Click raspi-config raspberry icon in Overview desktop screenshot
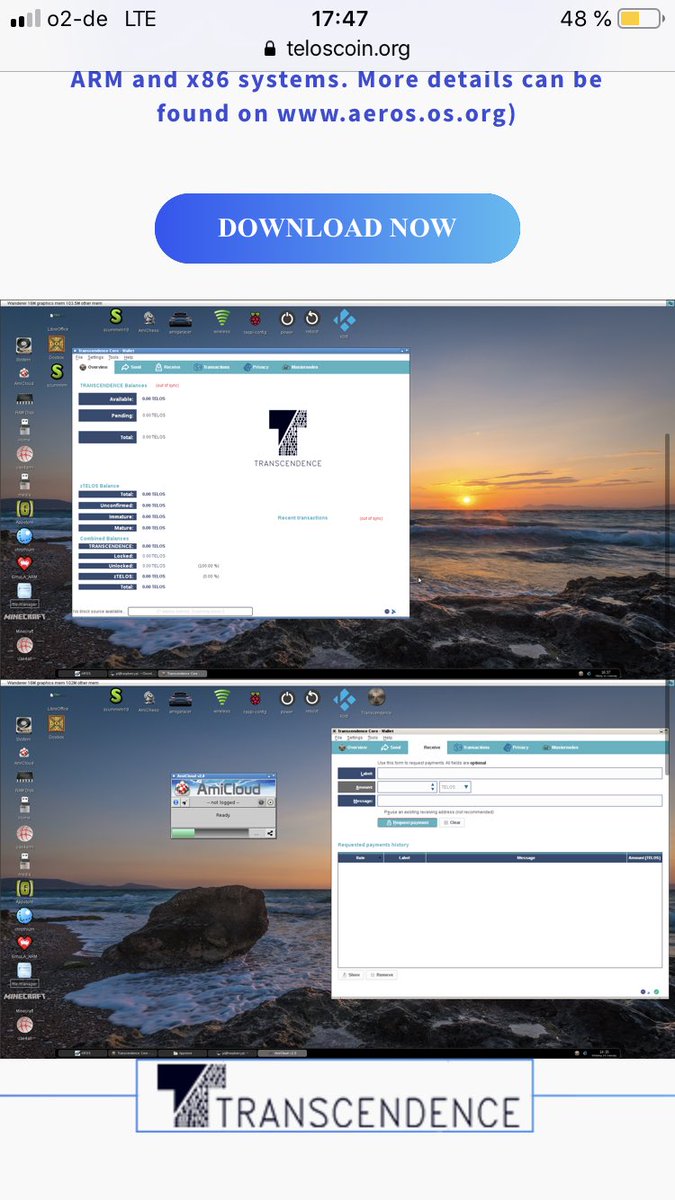 [254, 318]
